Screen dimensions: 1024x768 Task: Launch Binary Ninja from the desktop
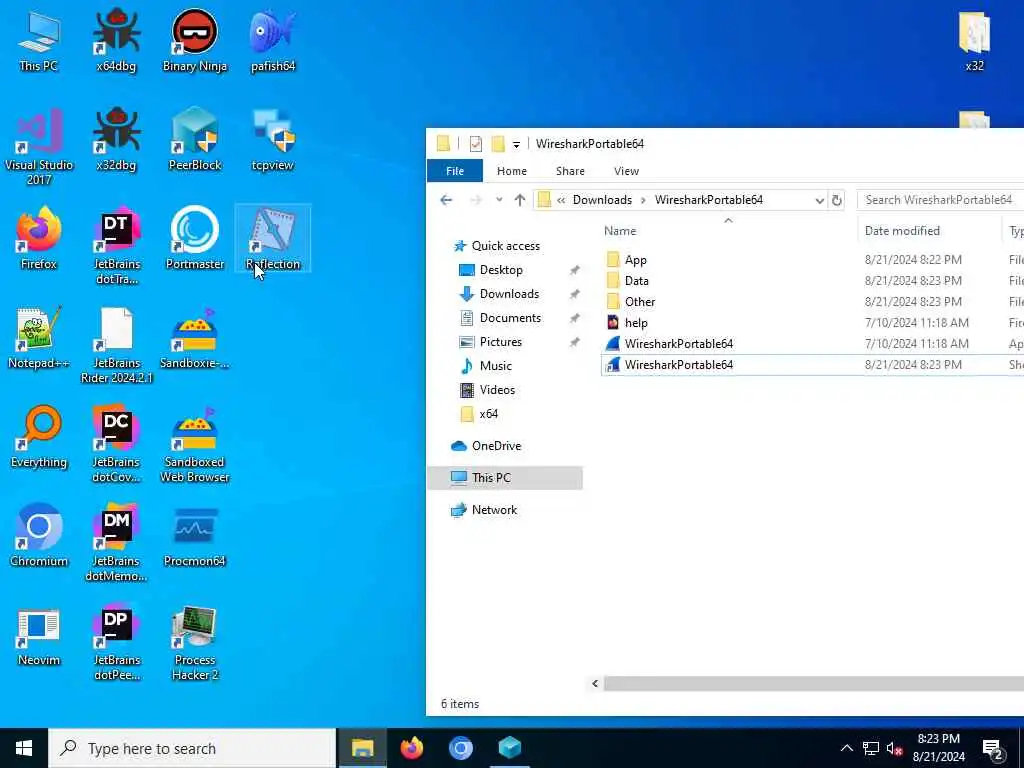click(195, 40)
